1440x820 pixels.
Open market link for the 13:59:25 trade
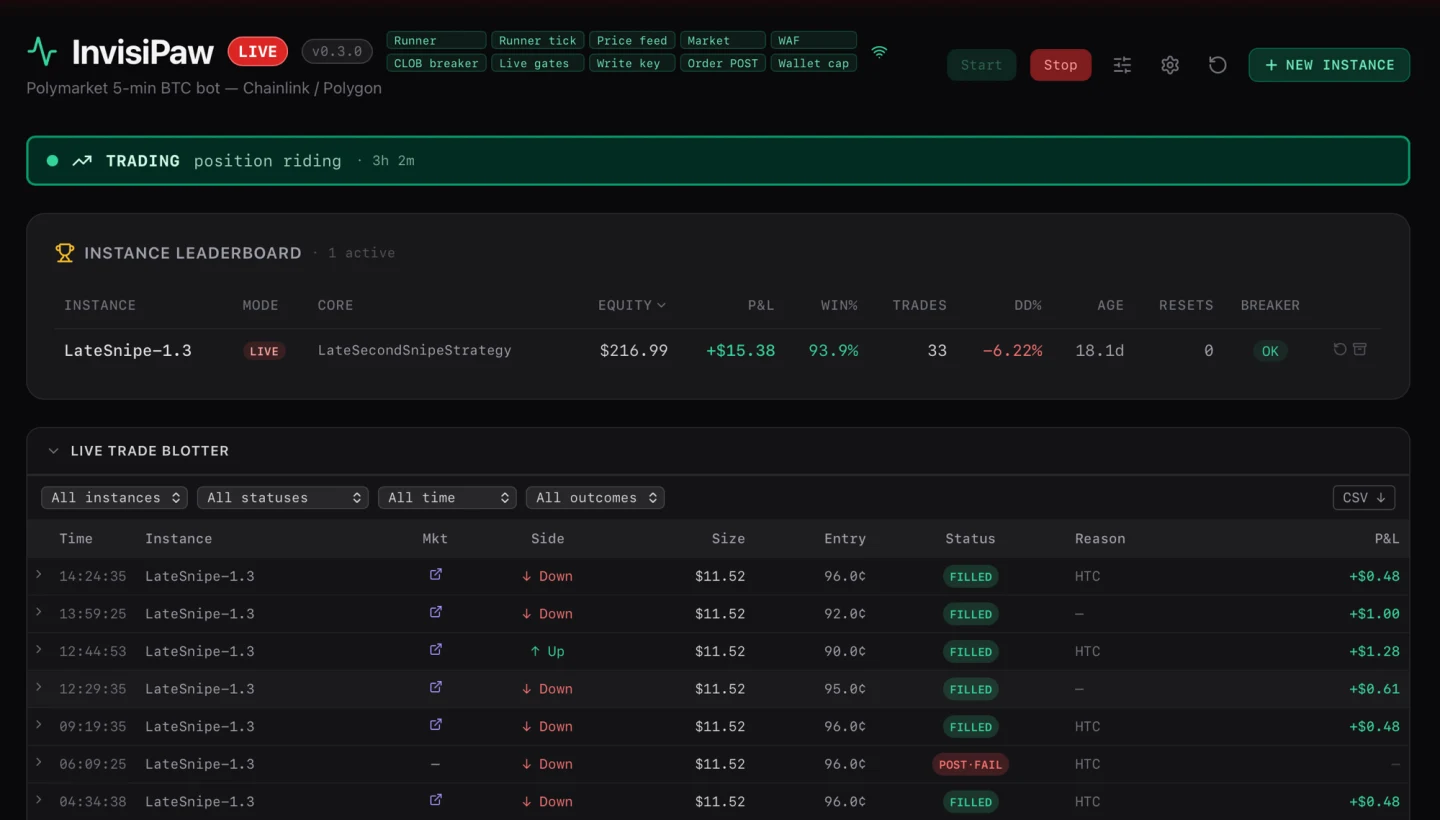point(435,612)
